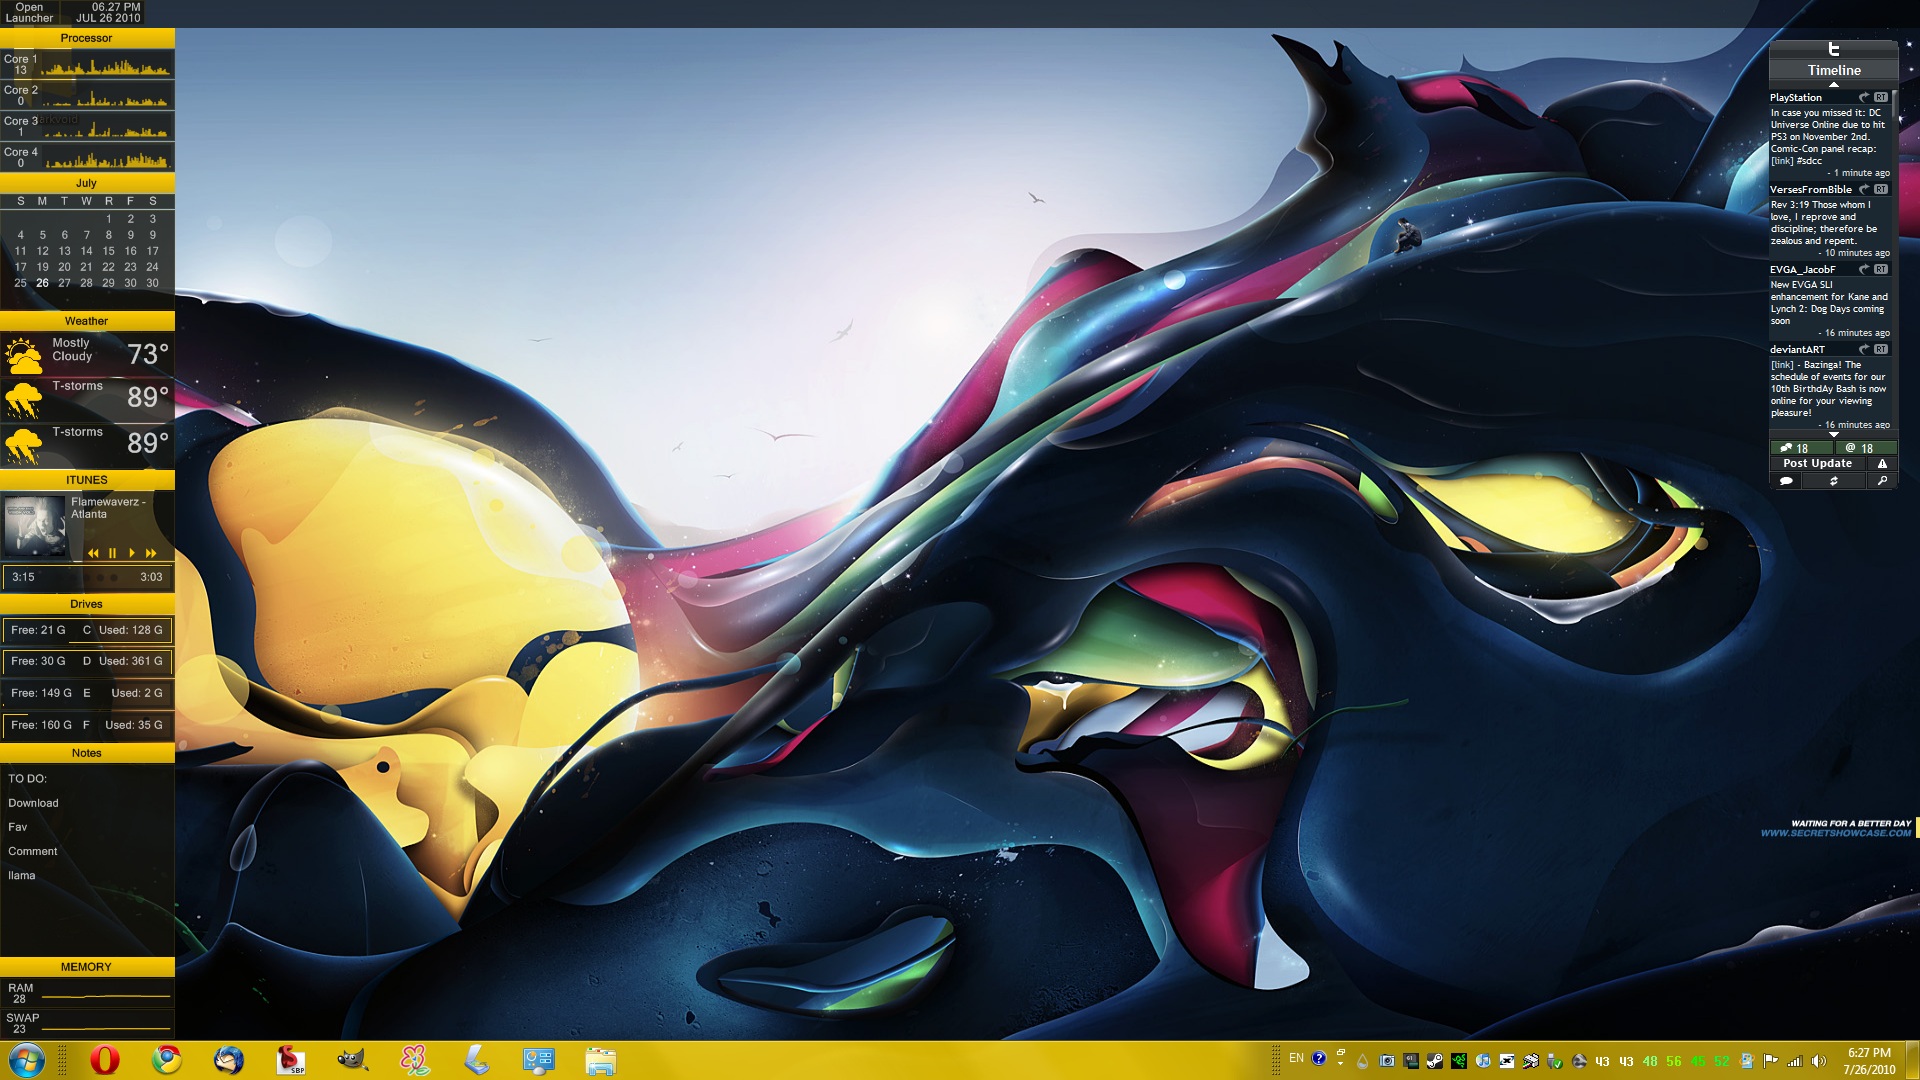Retweet the EVGA_JacobF tweet

tap(1881, 269)
